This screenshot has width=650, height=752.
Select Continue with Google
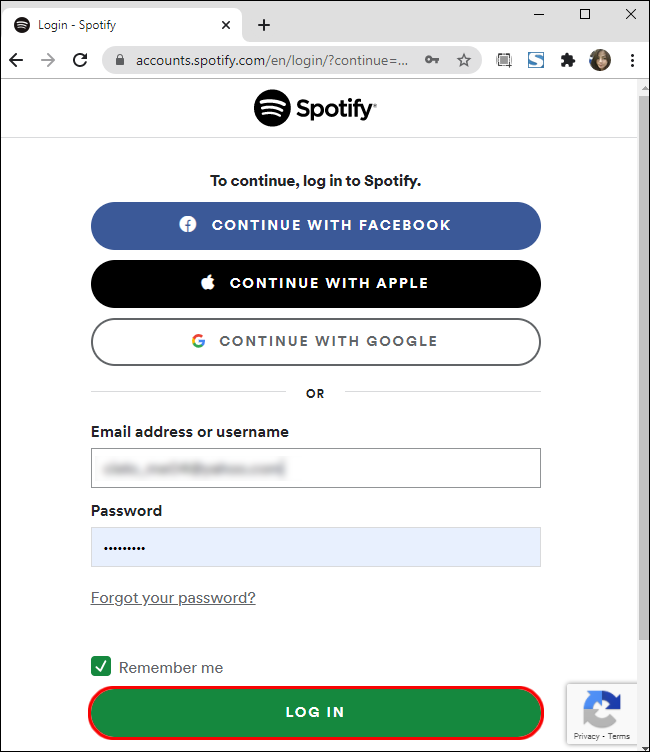click(x=315, y=342)
